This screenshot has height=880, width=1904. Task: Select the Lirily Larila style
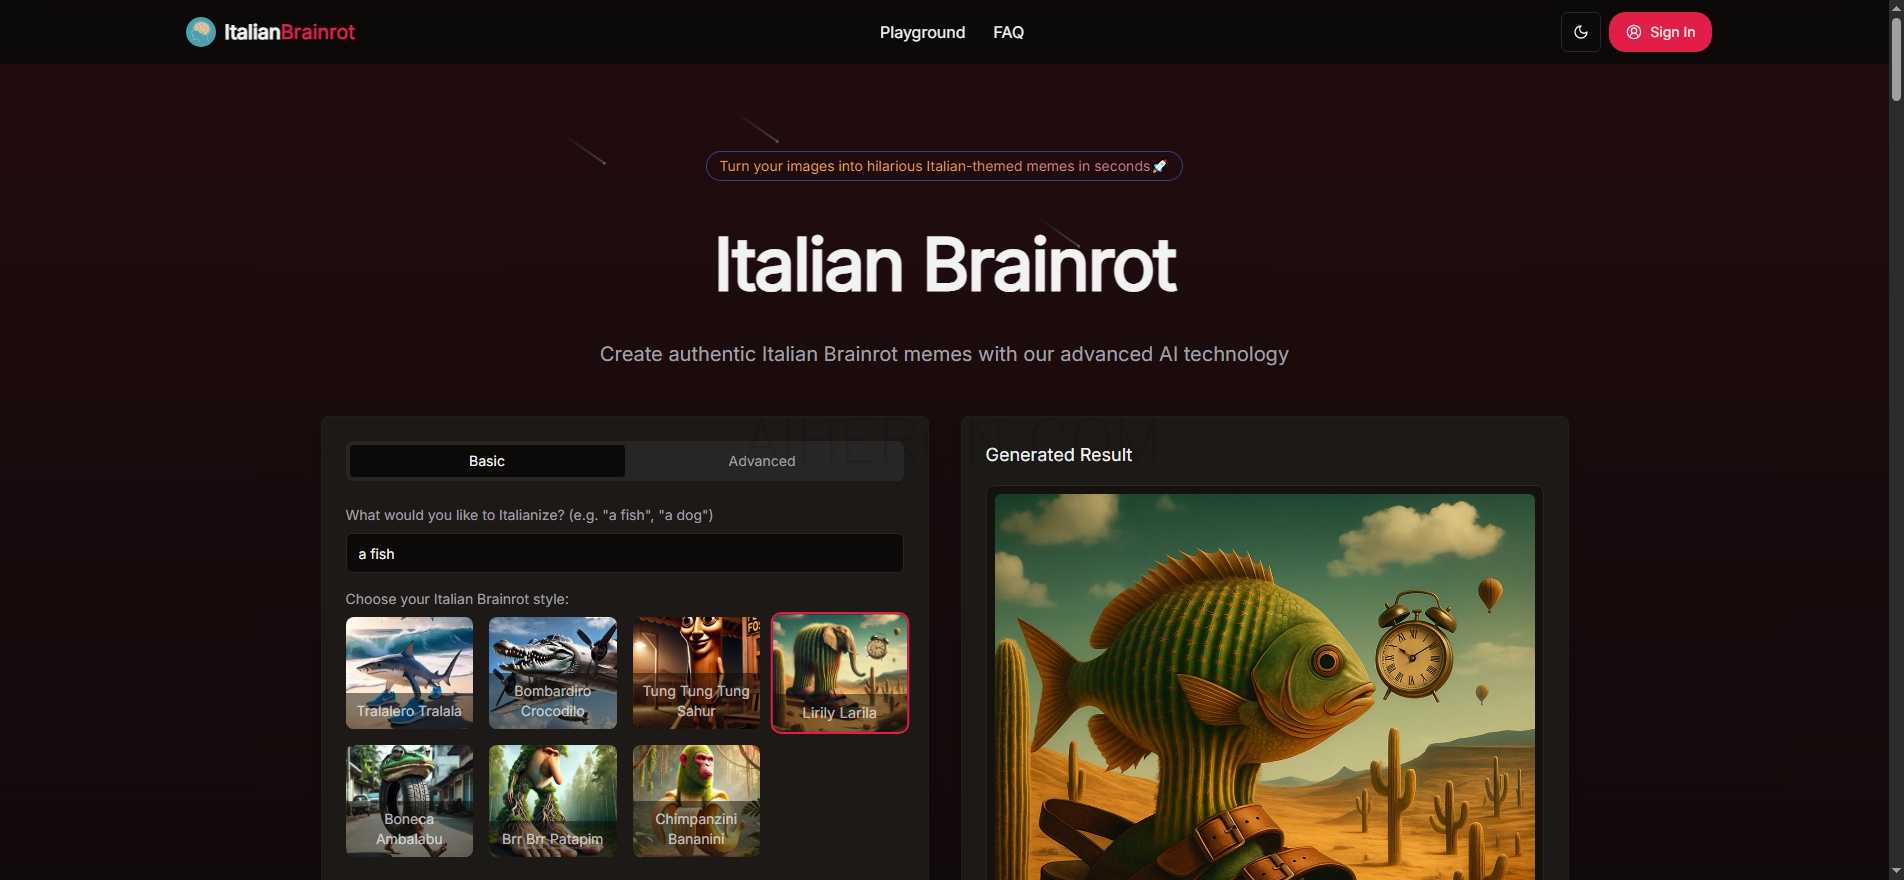click(x=840, y=672)
